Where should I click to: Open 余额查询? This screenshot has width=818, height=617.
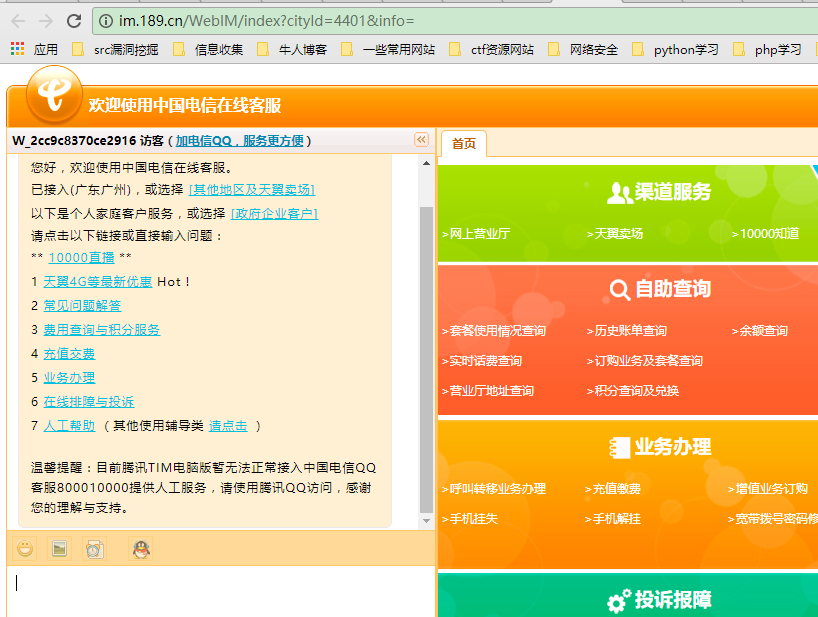760,331
